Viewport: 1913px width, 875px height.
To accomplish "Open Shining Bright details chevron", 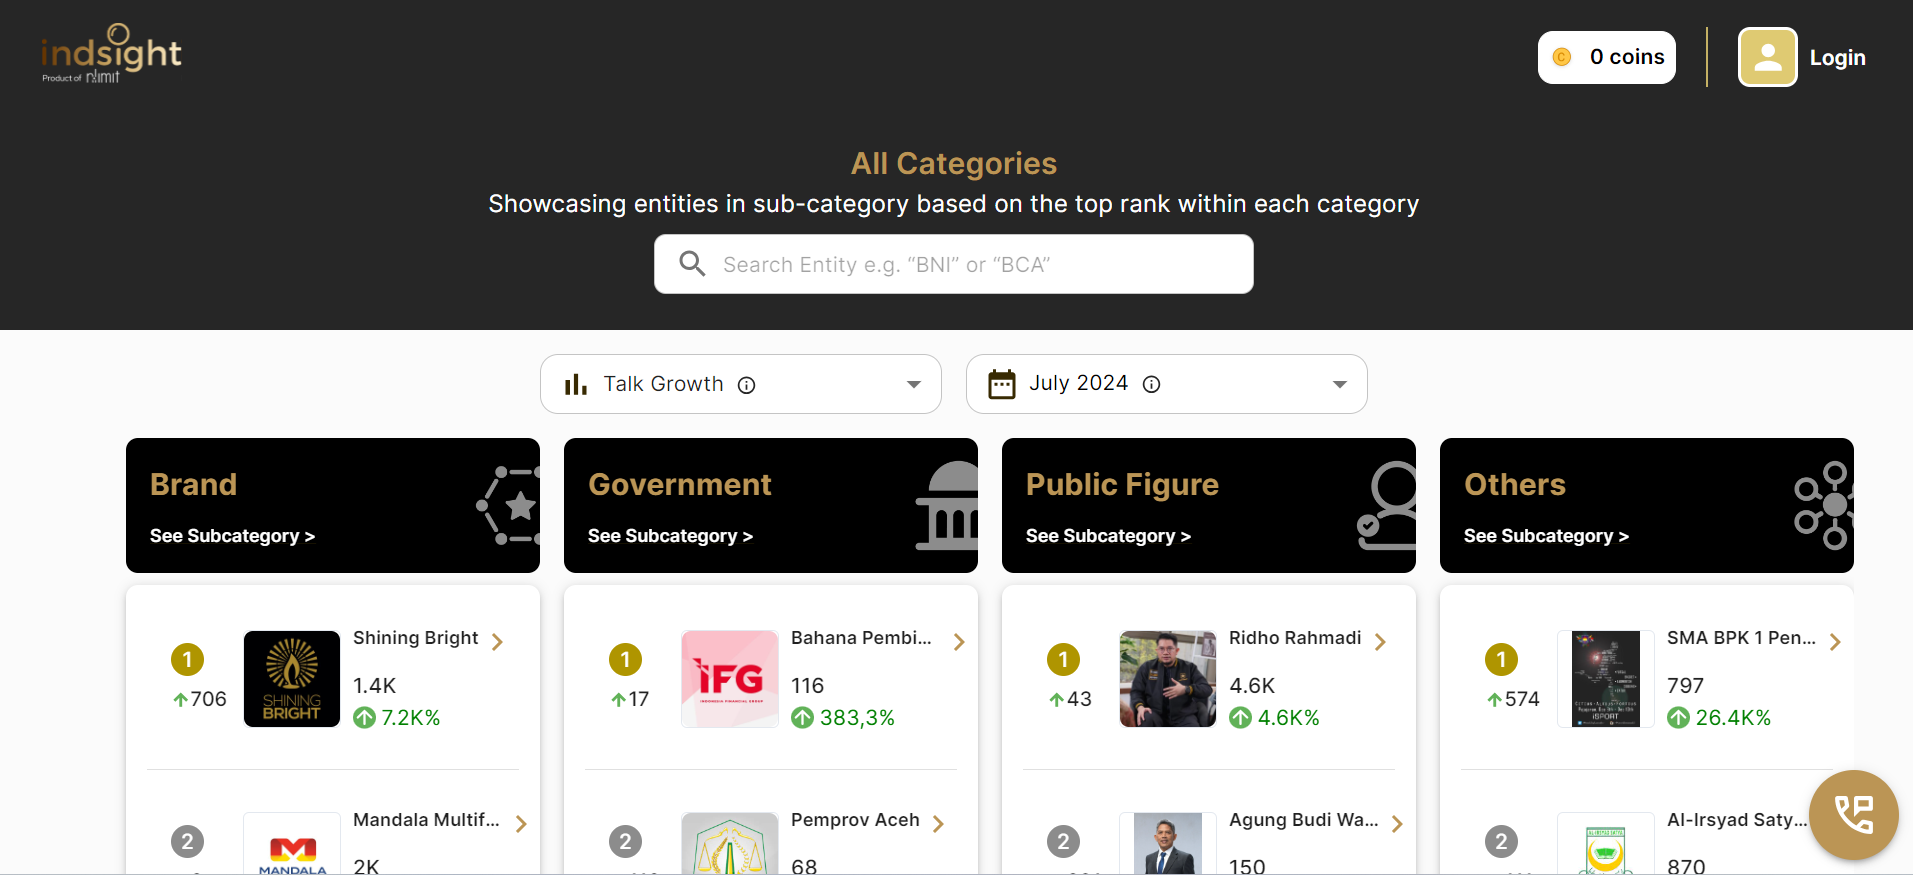I will coord(498,642).
